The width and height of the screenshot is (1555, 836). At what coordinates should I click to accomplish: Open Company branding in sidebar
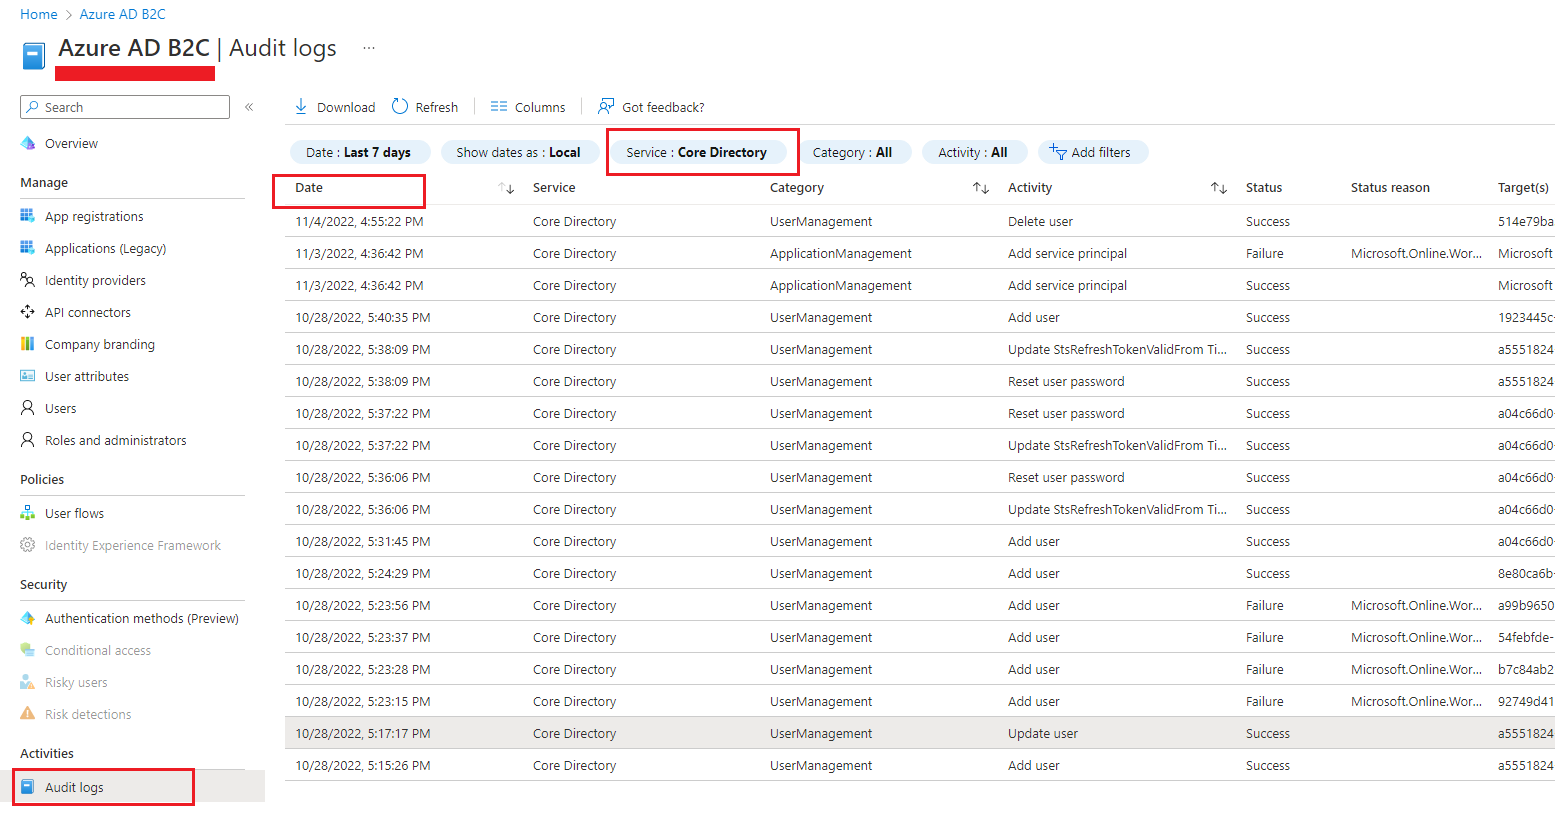point(100,344)
